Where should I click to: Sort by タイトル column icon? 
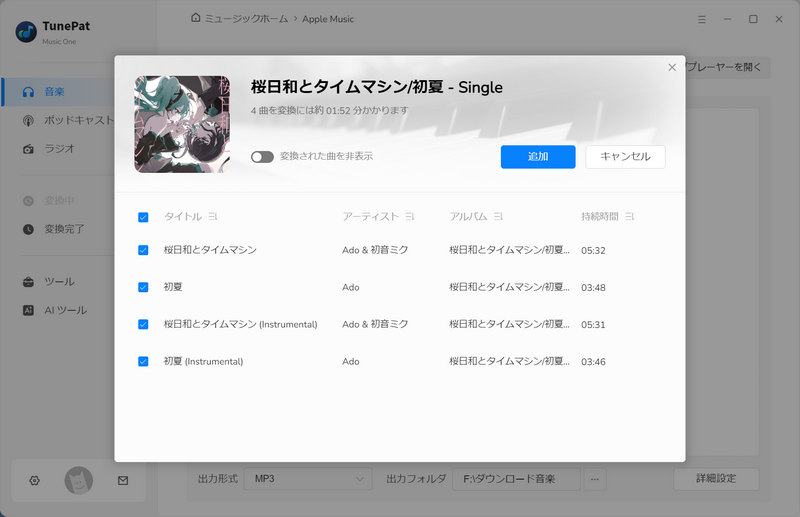213,217
